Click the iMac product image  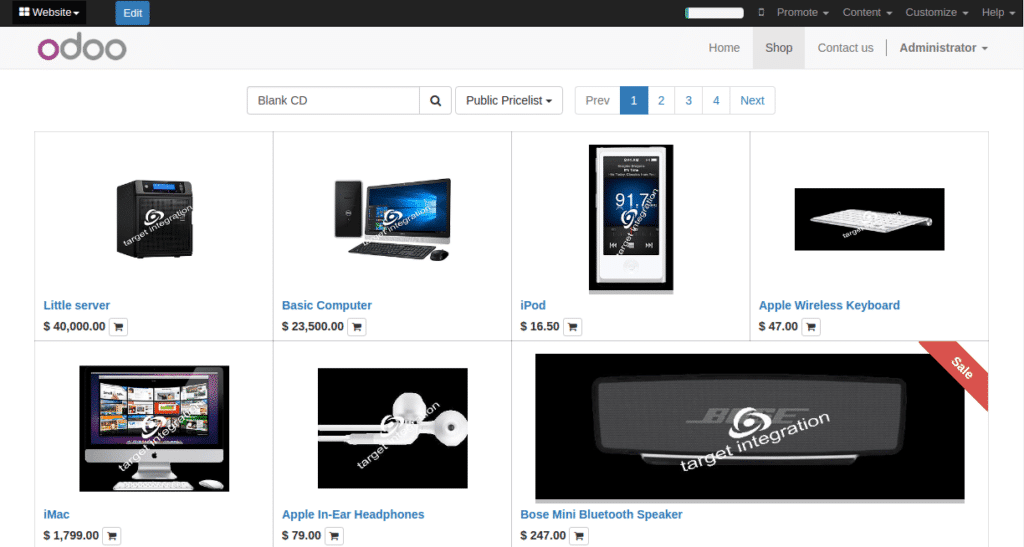click(x=154, y=428)
